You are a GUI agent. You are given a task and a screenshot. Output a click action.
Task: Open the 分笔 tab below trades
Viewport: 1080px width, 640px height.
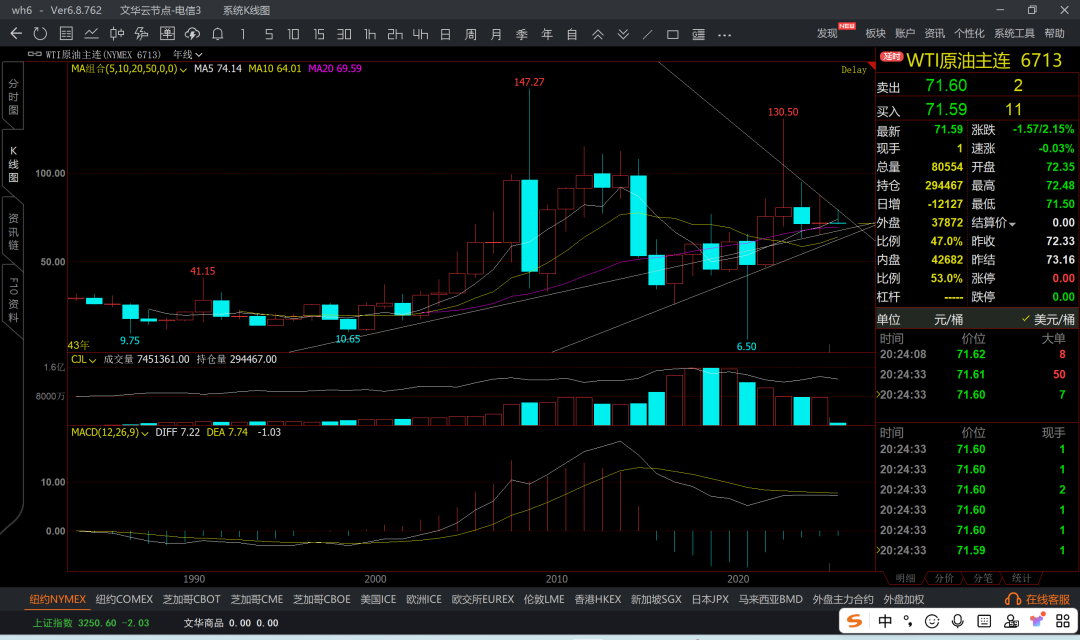[983, 578]
